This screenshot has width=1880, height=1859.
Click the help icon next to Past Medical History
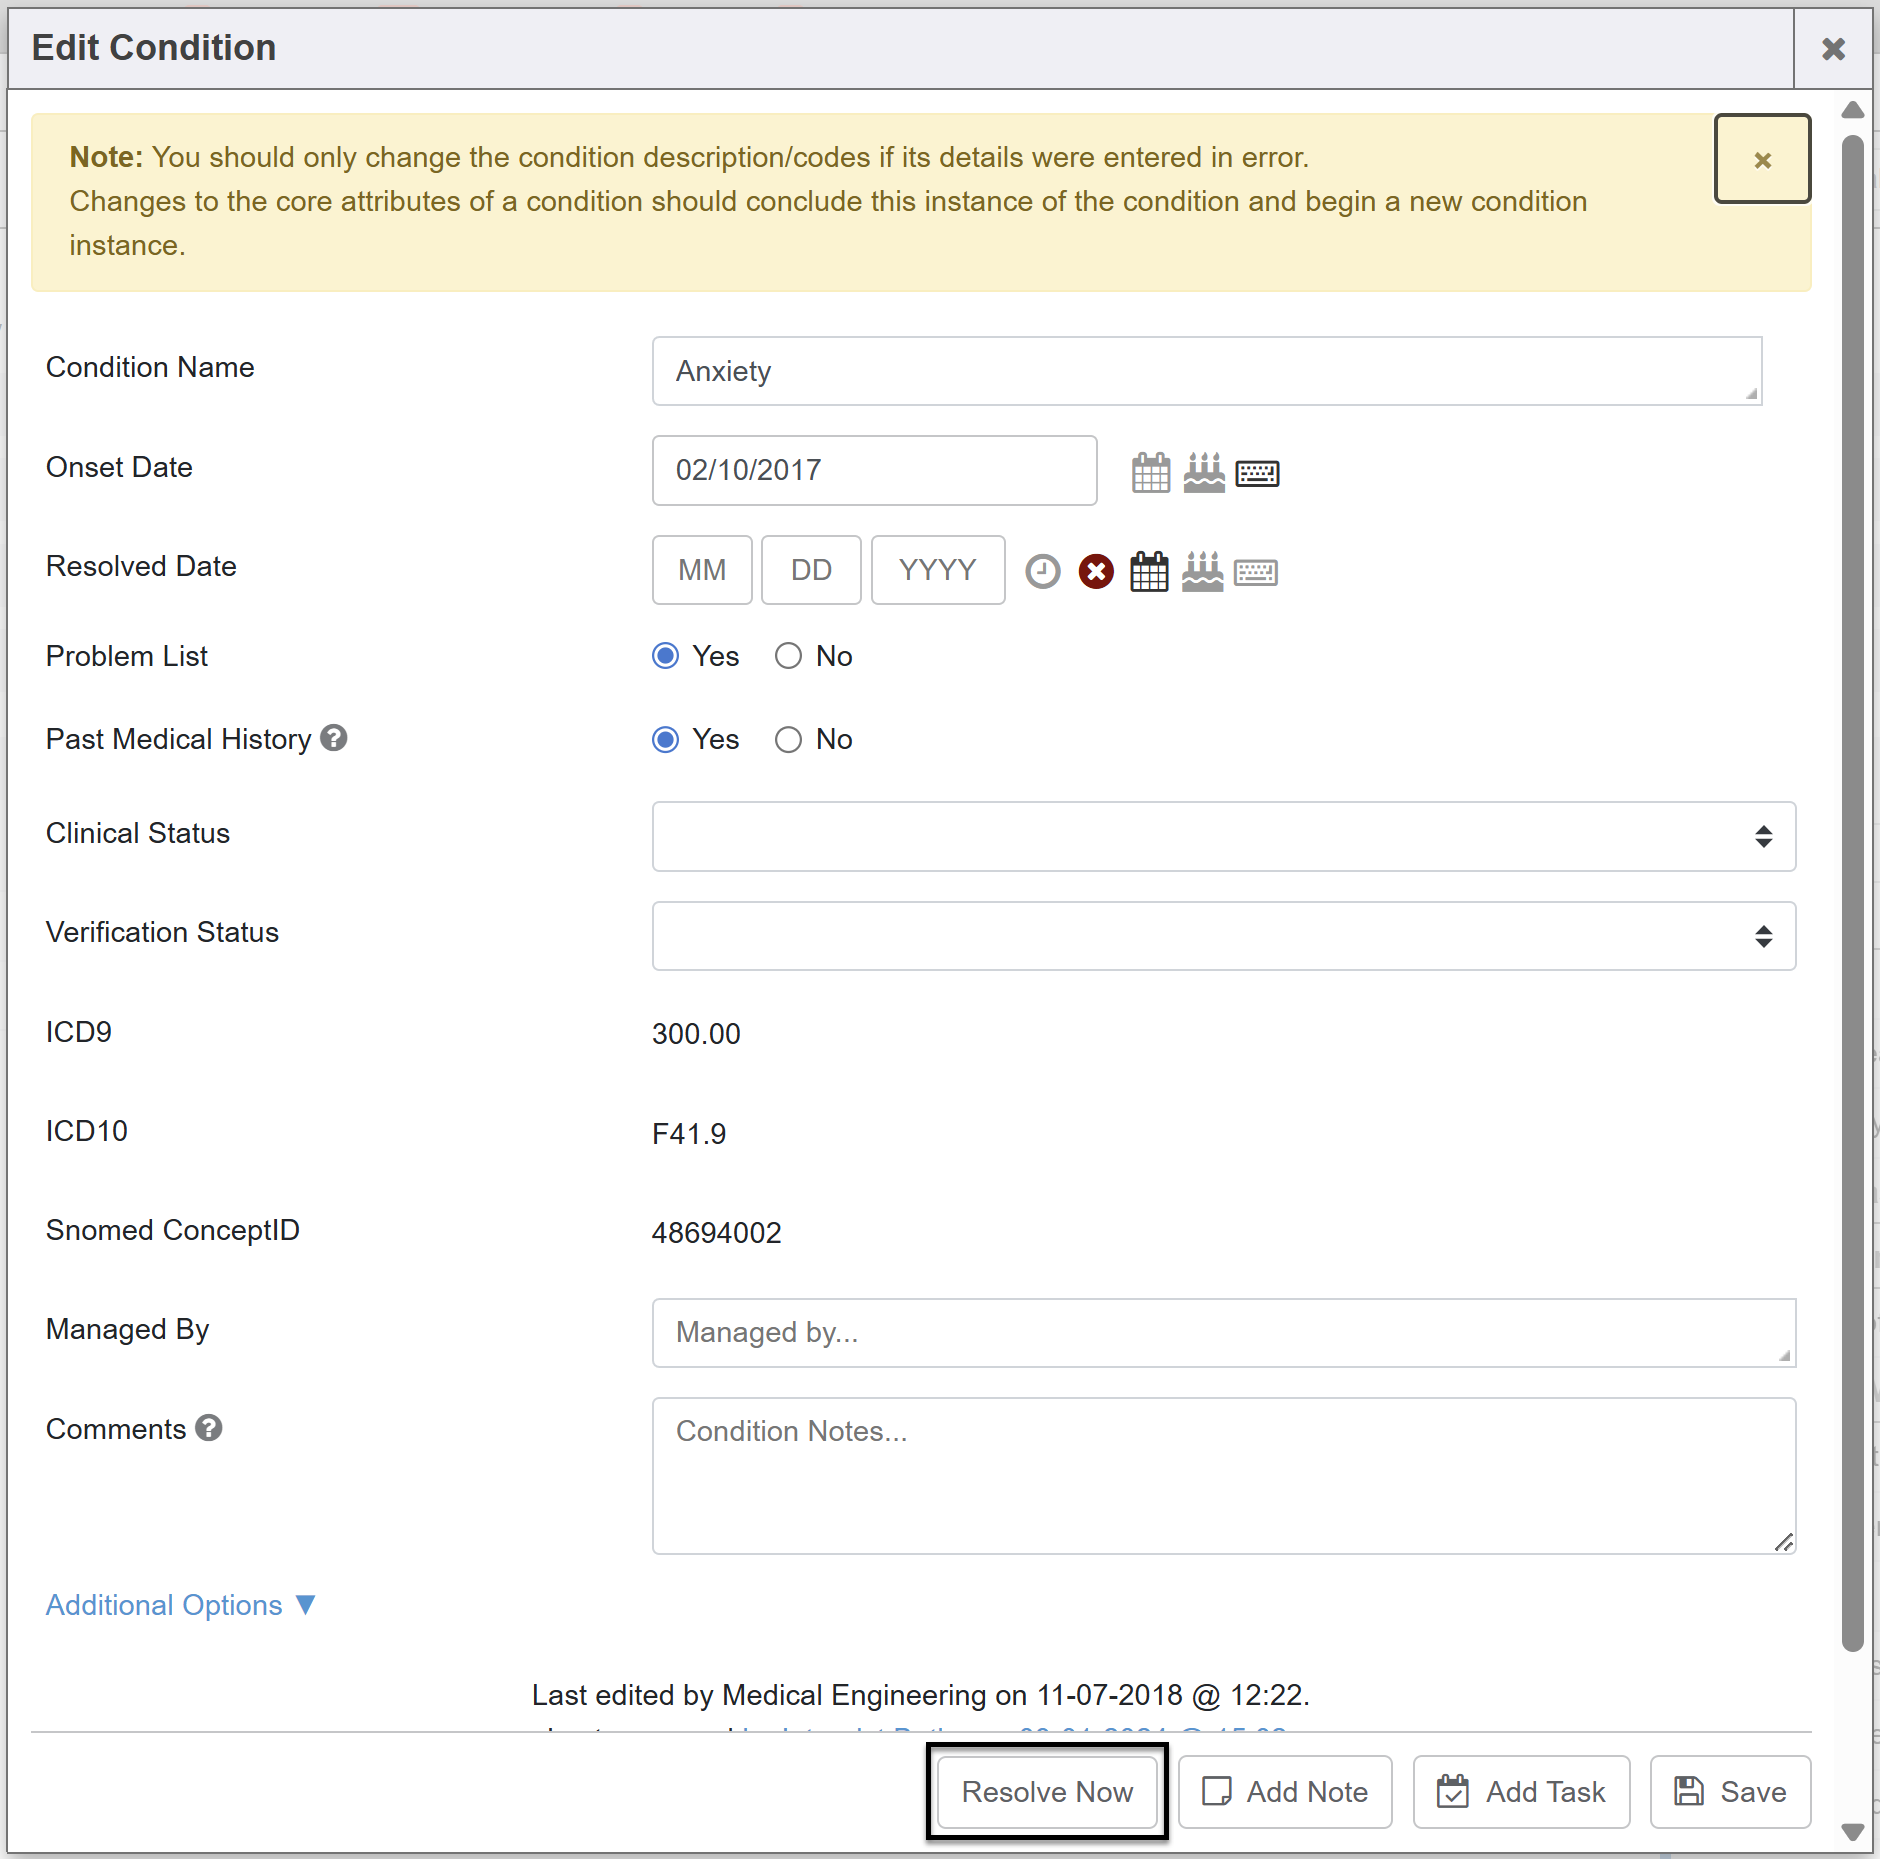[334, 738]
